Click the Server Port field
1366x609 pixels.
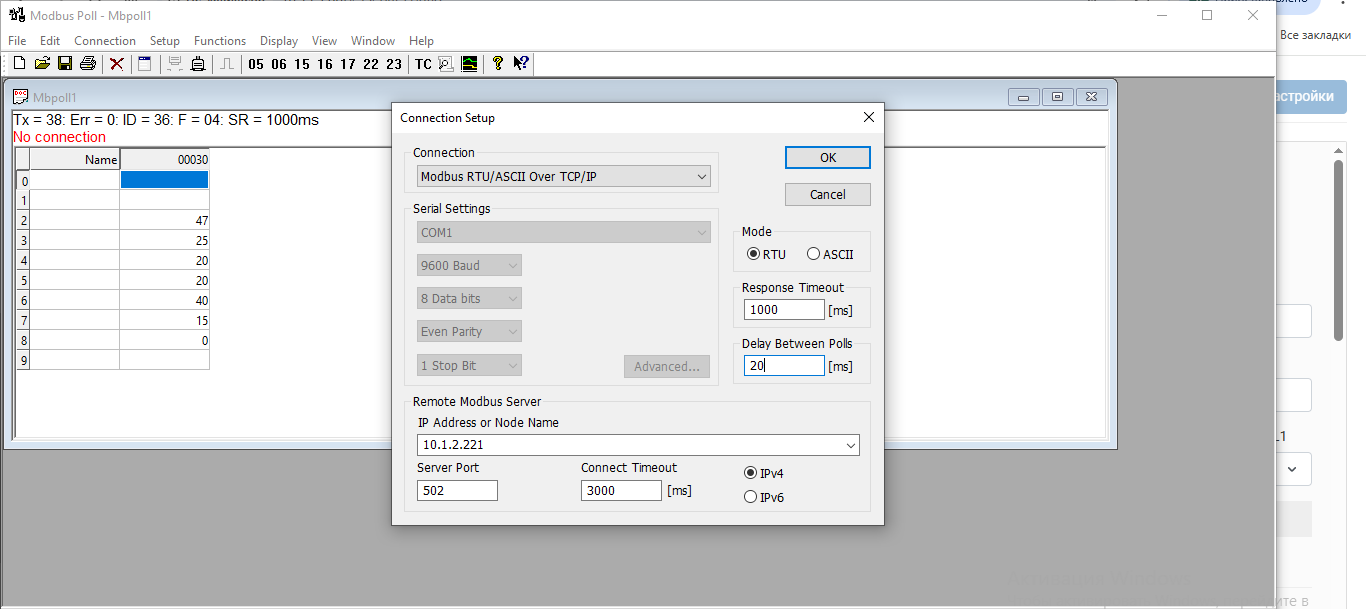pyautogui.click(x=457, y=491)
